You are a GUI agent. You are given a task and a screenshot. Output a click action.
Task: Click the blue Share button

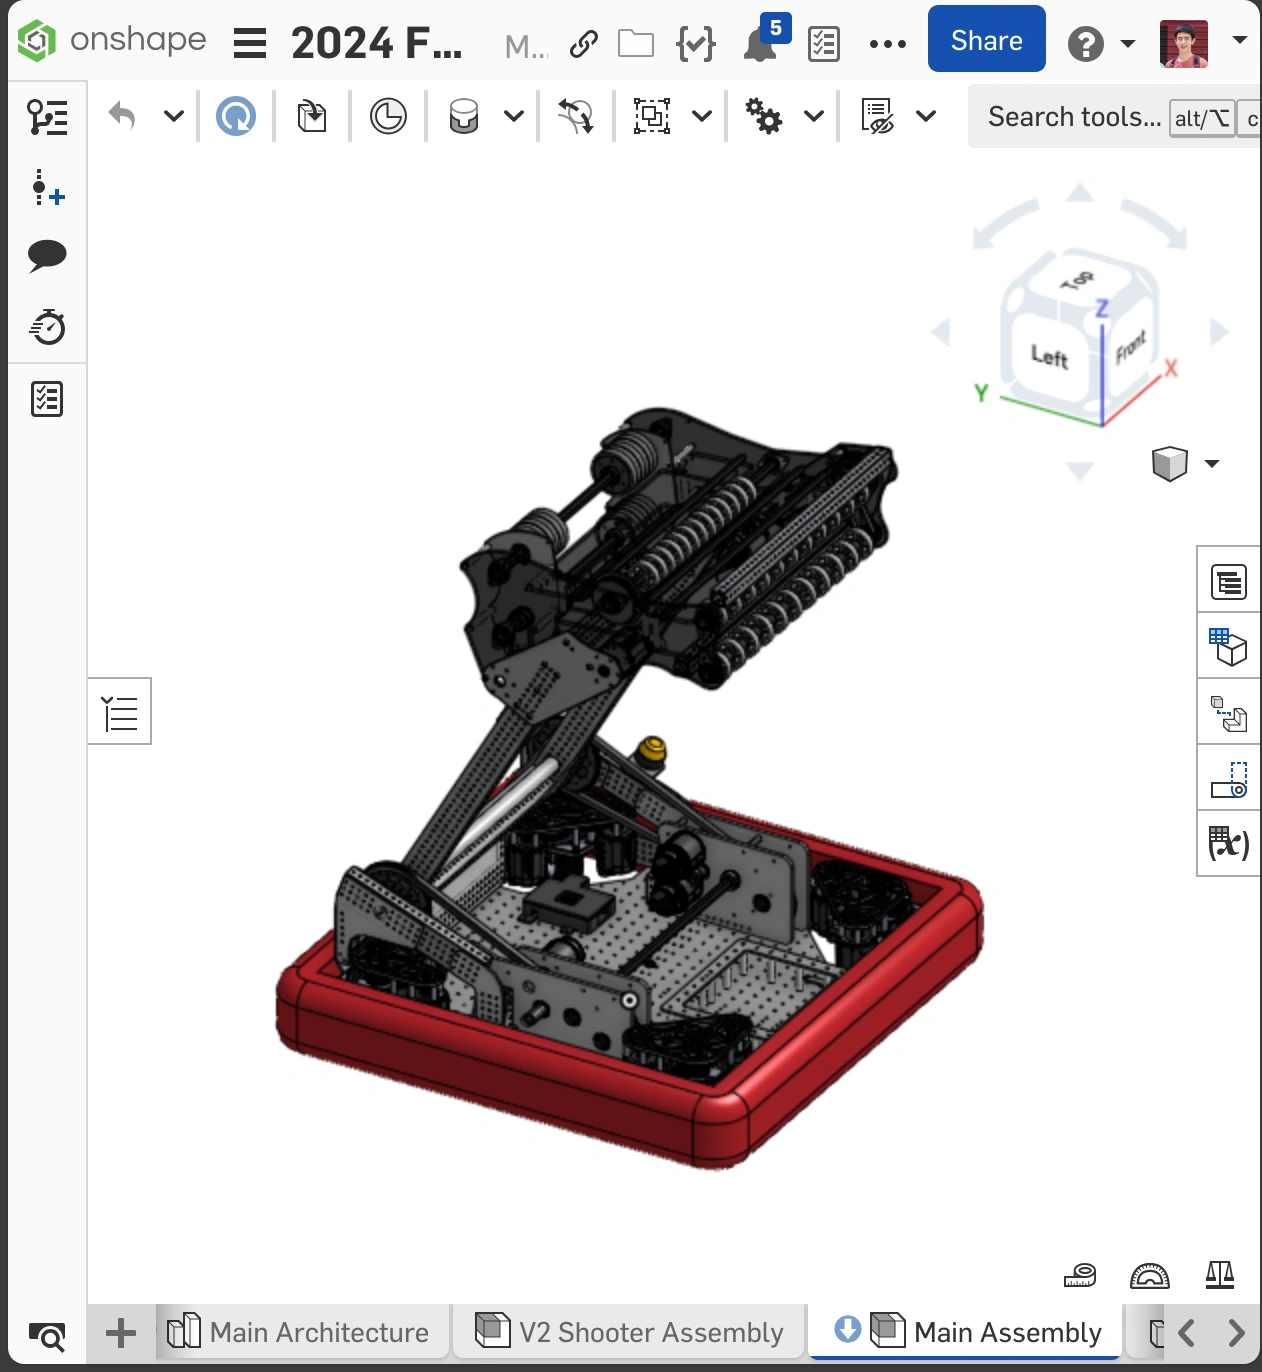coord(987,39)
